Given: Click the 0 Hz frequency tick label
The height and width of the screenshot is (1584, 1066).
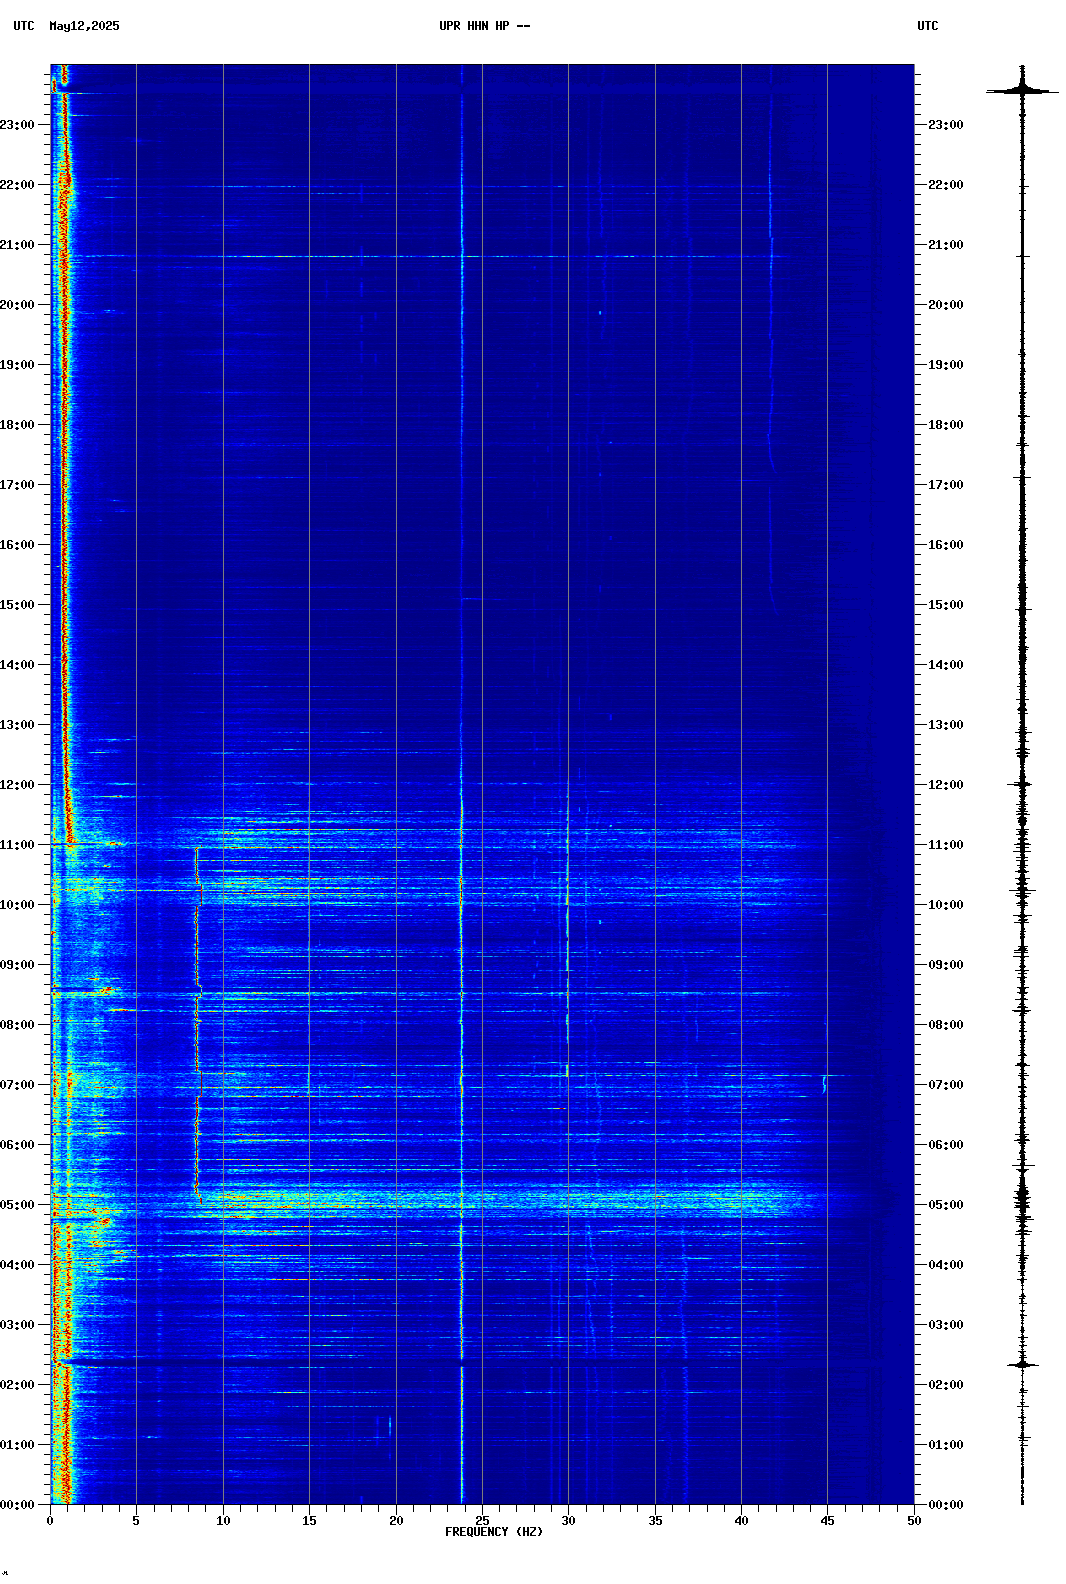Looking at the screenshot, I should click(50, 1521).
